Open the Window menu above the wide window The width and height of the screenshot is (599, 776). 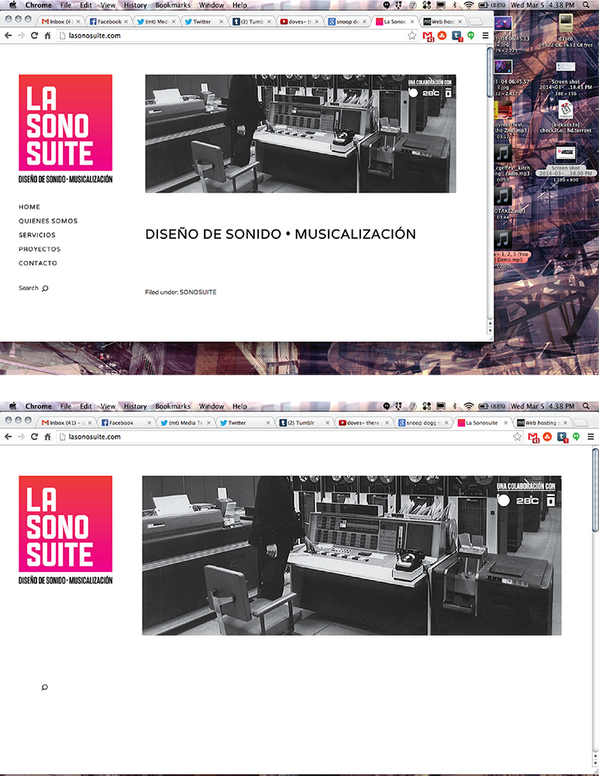pyautogui.click(x=211, y=406)
